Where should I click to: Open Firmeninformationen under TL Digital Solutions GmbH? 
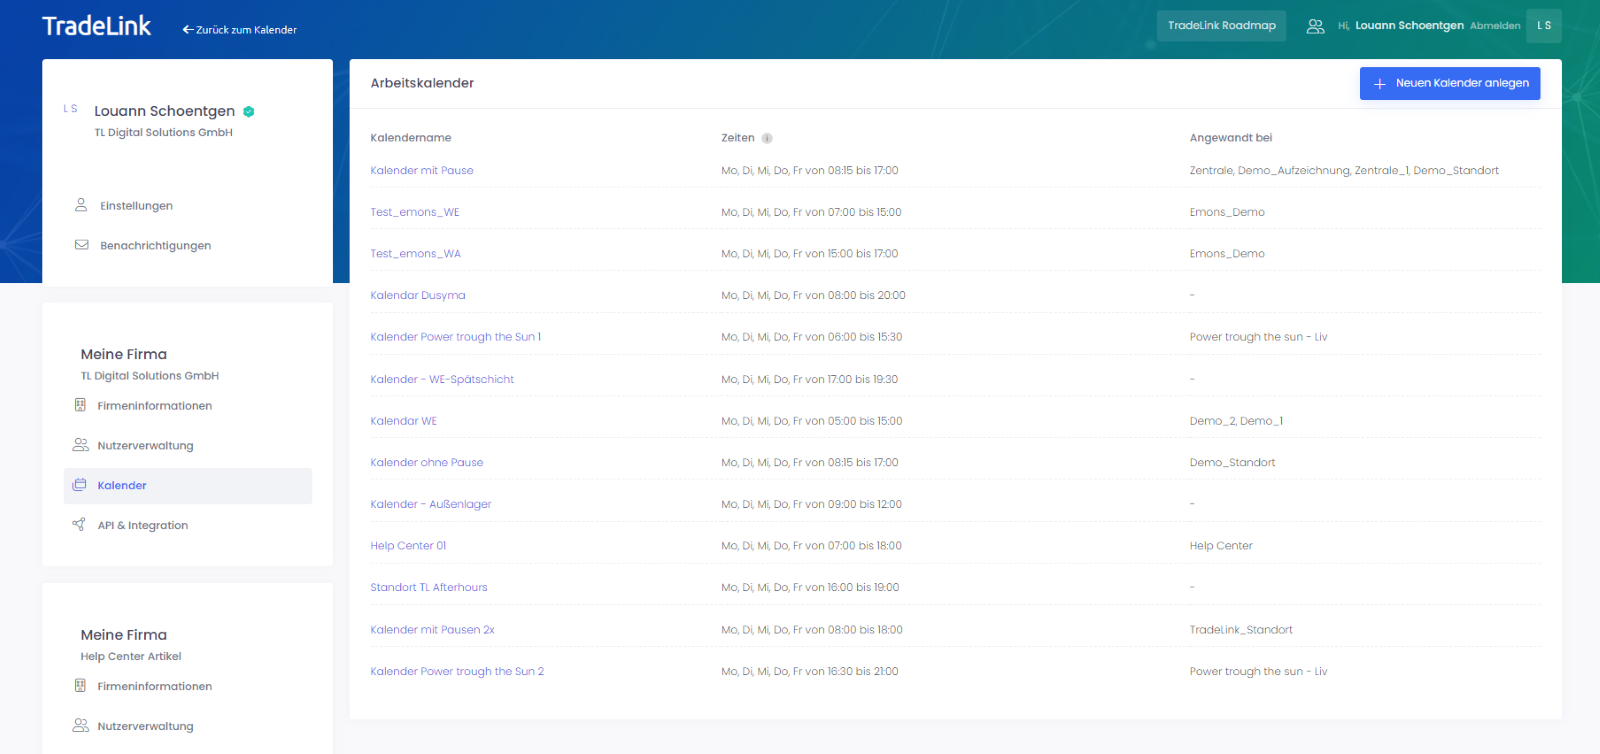(x=154, y=406)
